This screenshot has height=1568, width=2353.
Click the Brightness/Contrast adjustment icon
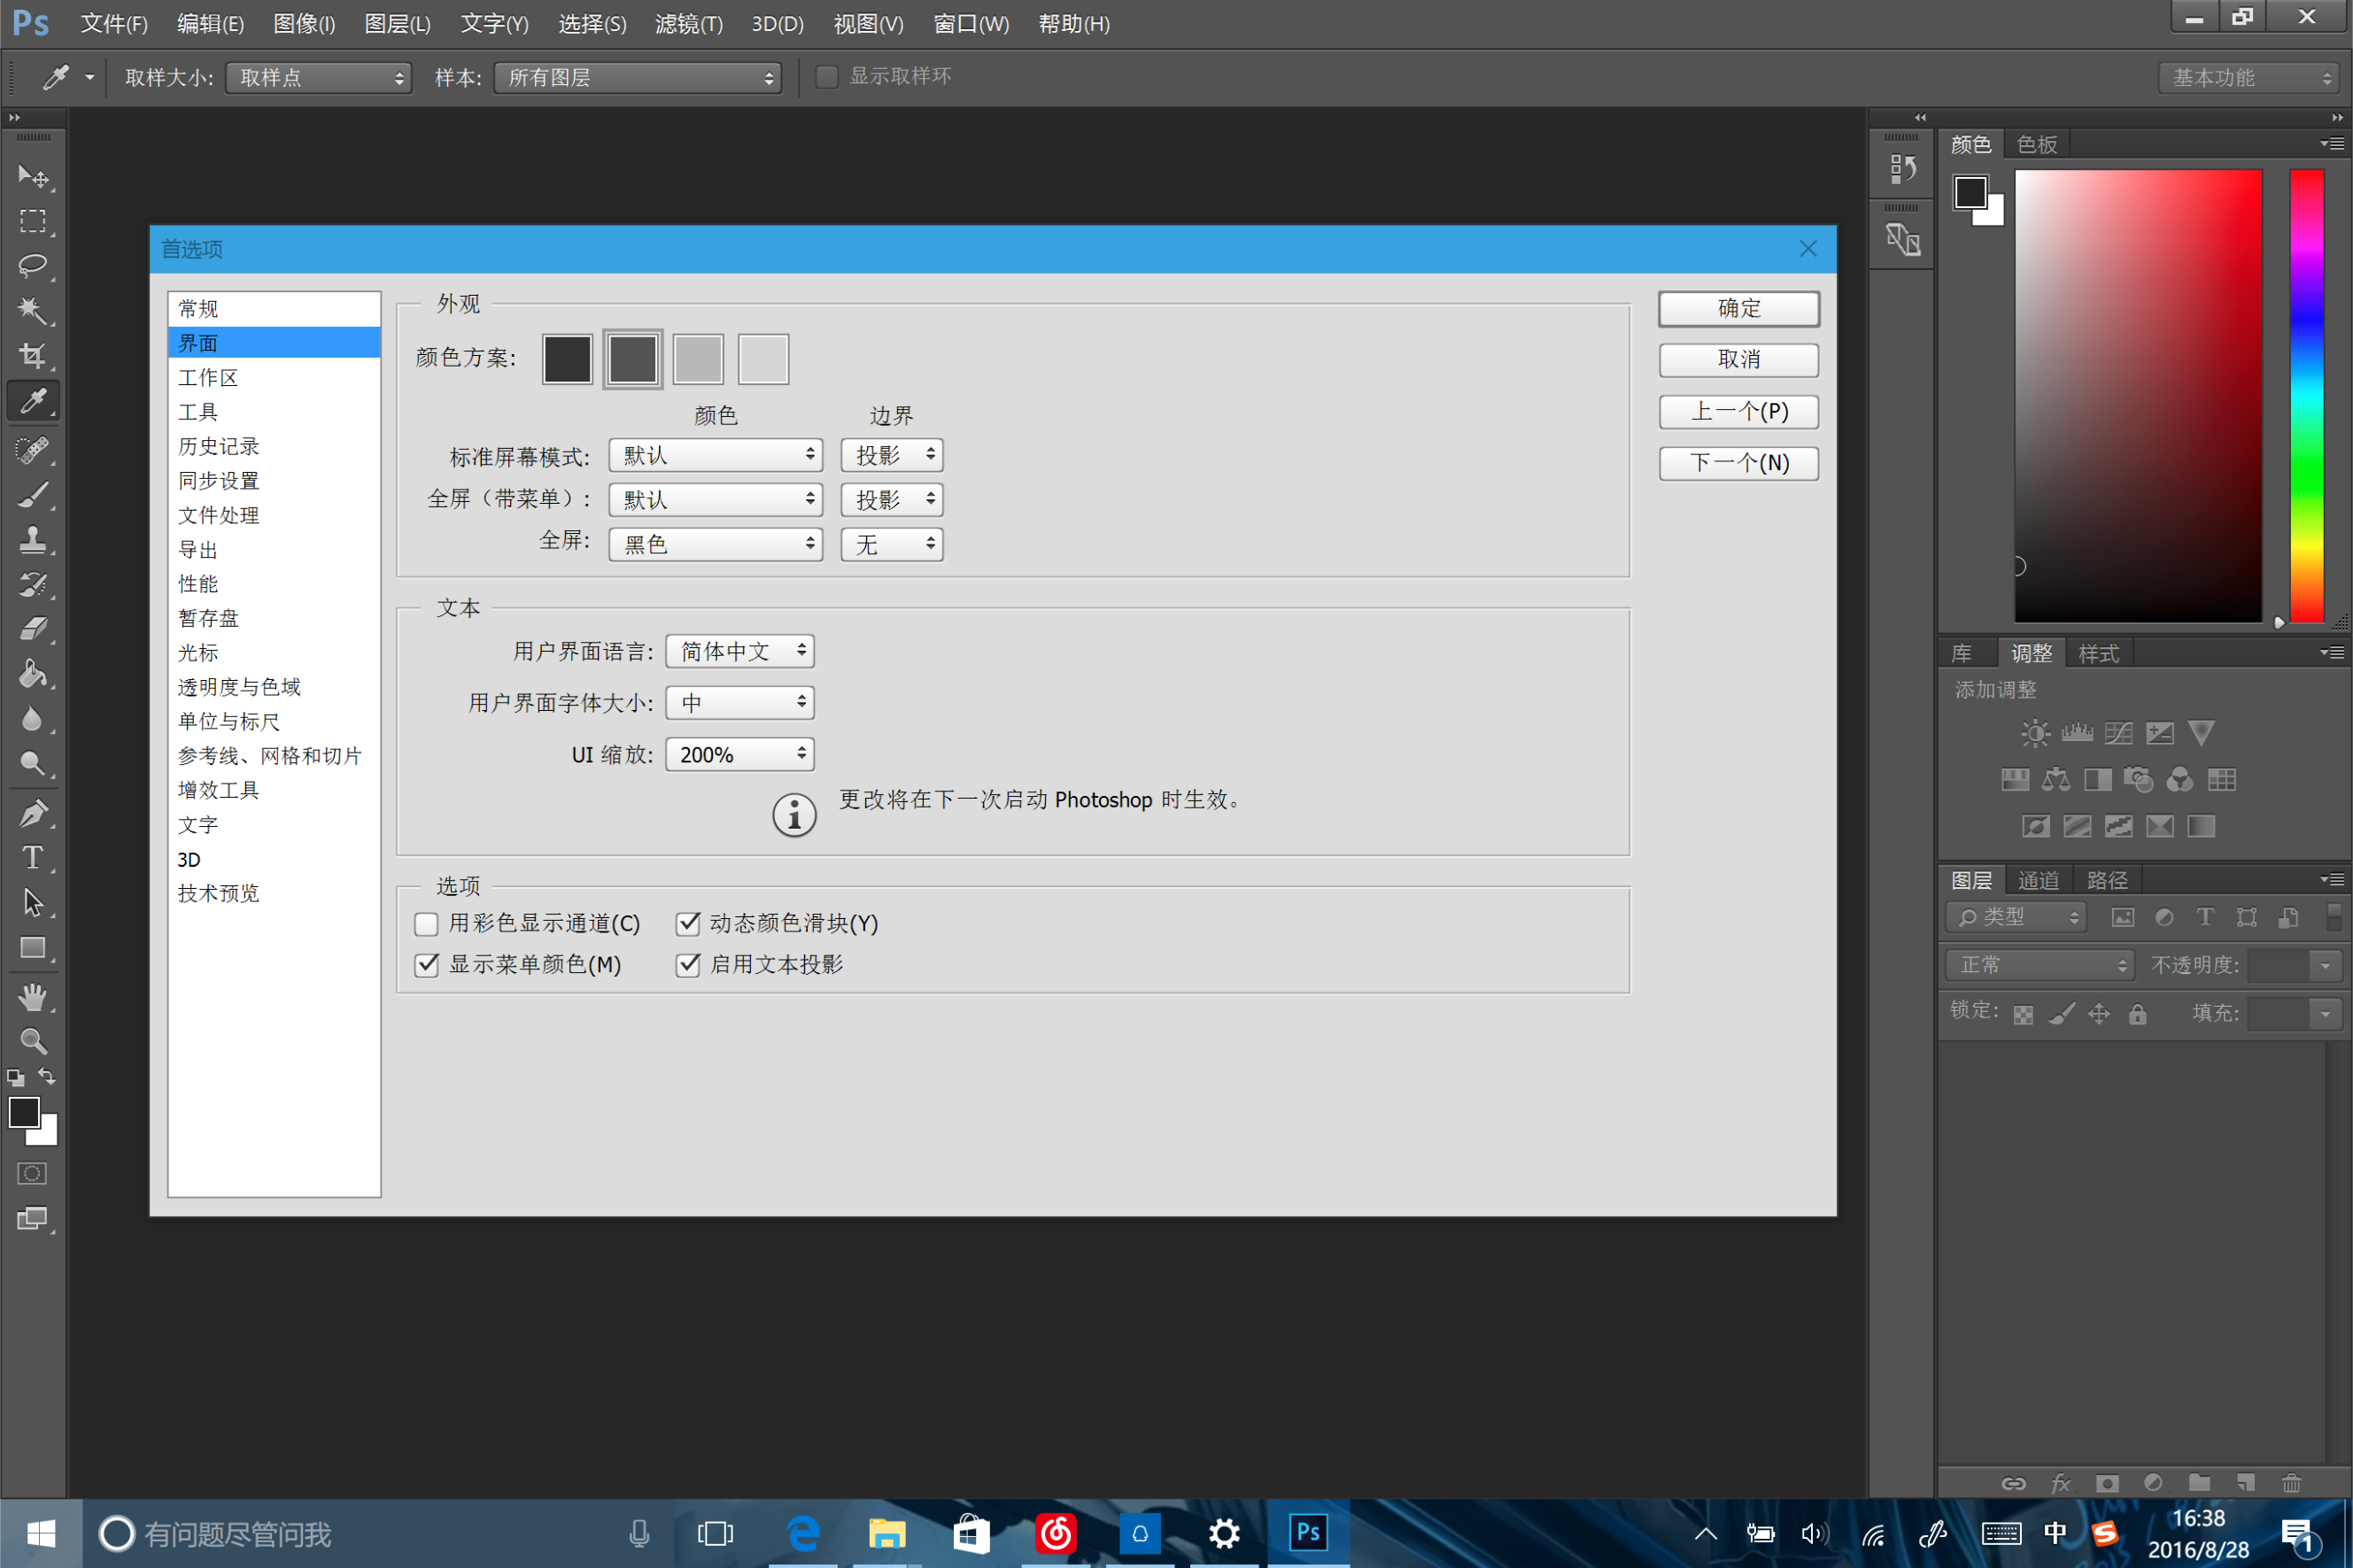[2034, 733]
